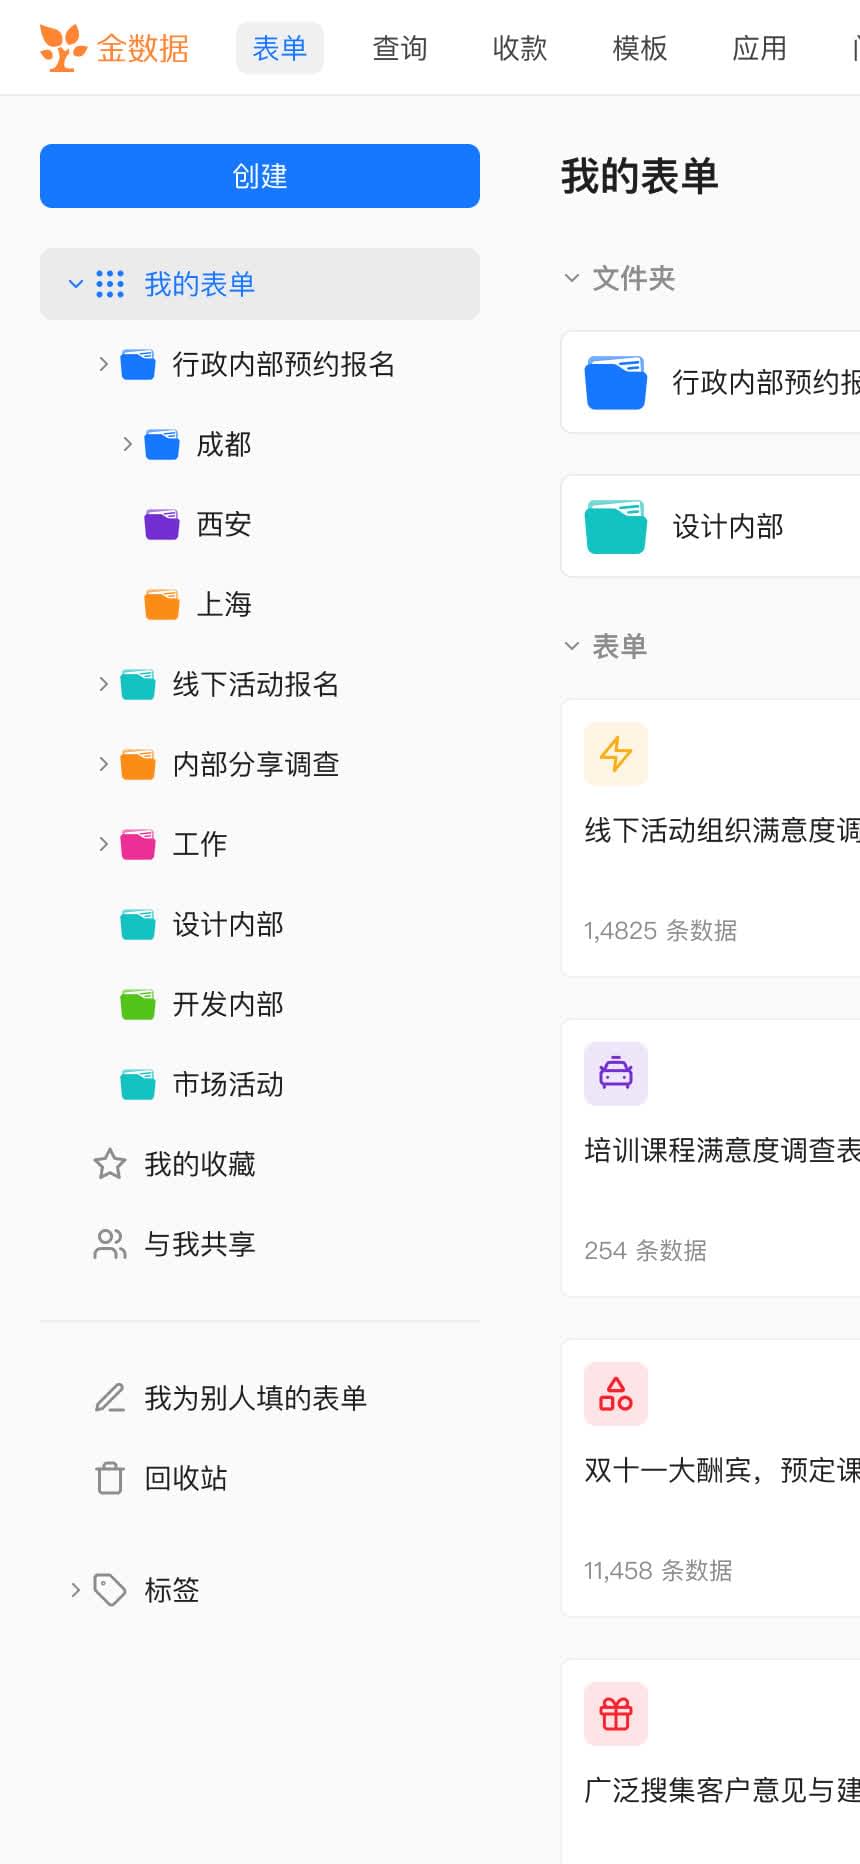Click the grid icon beside 我的表单
The image size is (860, 1864).
tap(110, 284)
